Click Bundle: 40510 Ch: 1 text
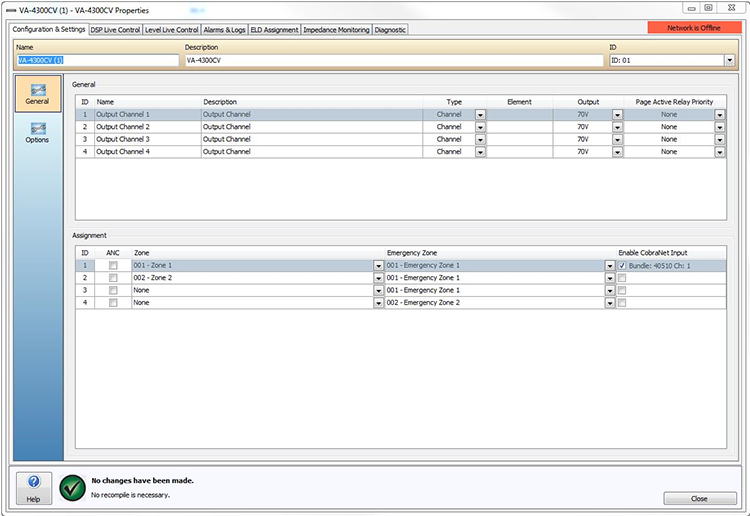 [660, 266]
